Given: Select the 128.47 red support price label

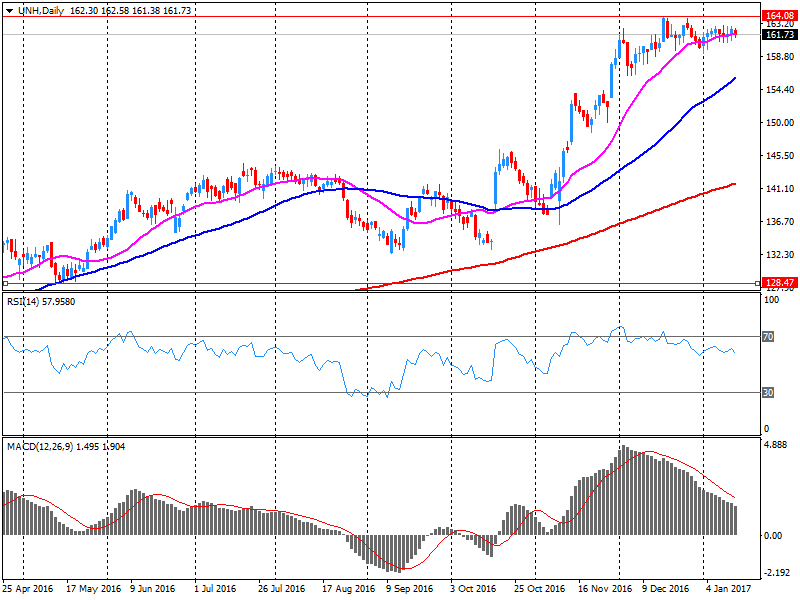Looking at the screenshot, I should (x=780, y=283).
